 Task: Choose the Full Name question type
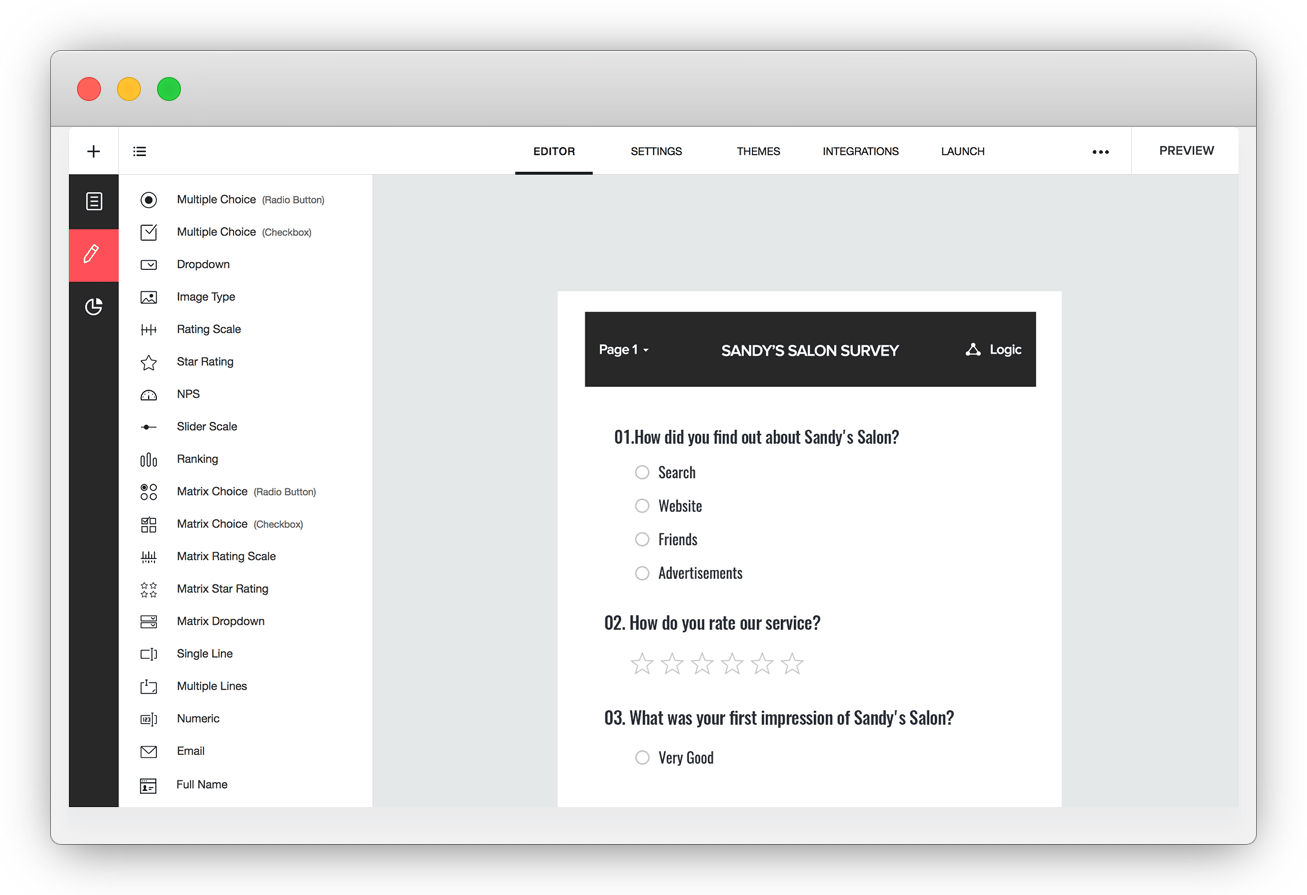click(200, 784)
